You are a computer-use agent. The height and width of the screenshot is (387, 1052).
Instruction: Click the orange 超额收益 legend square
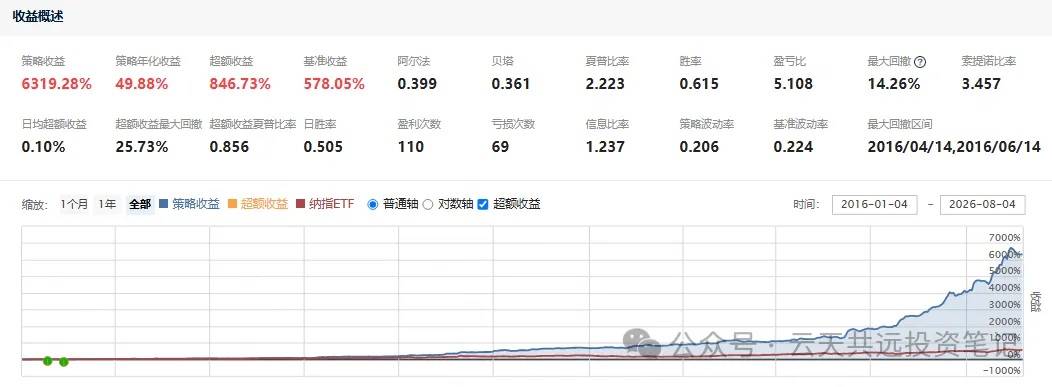233,204
